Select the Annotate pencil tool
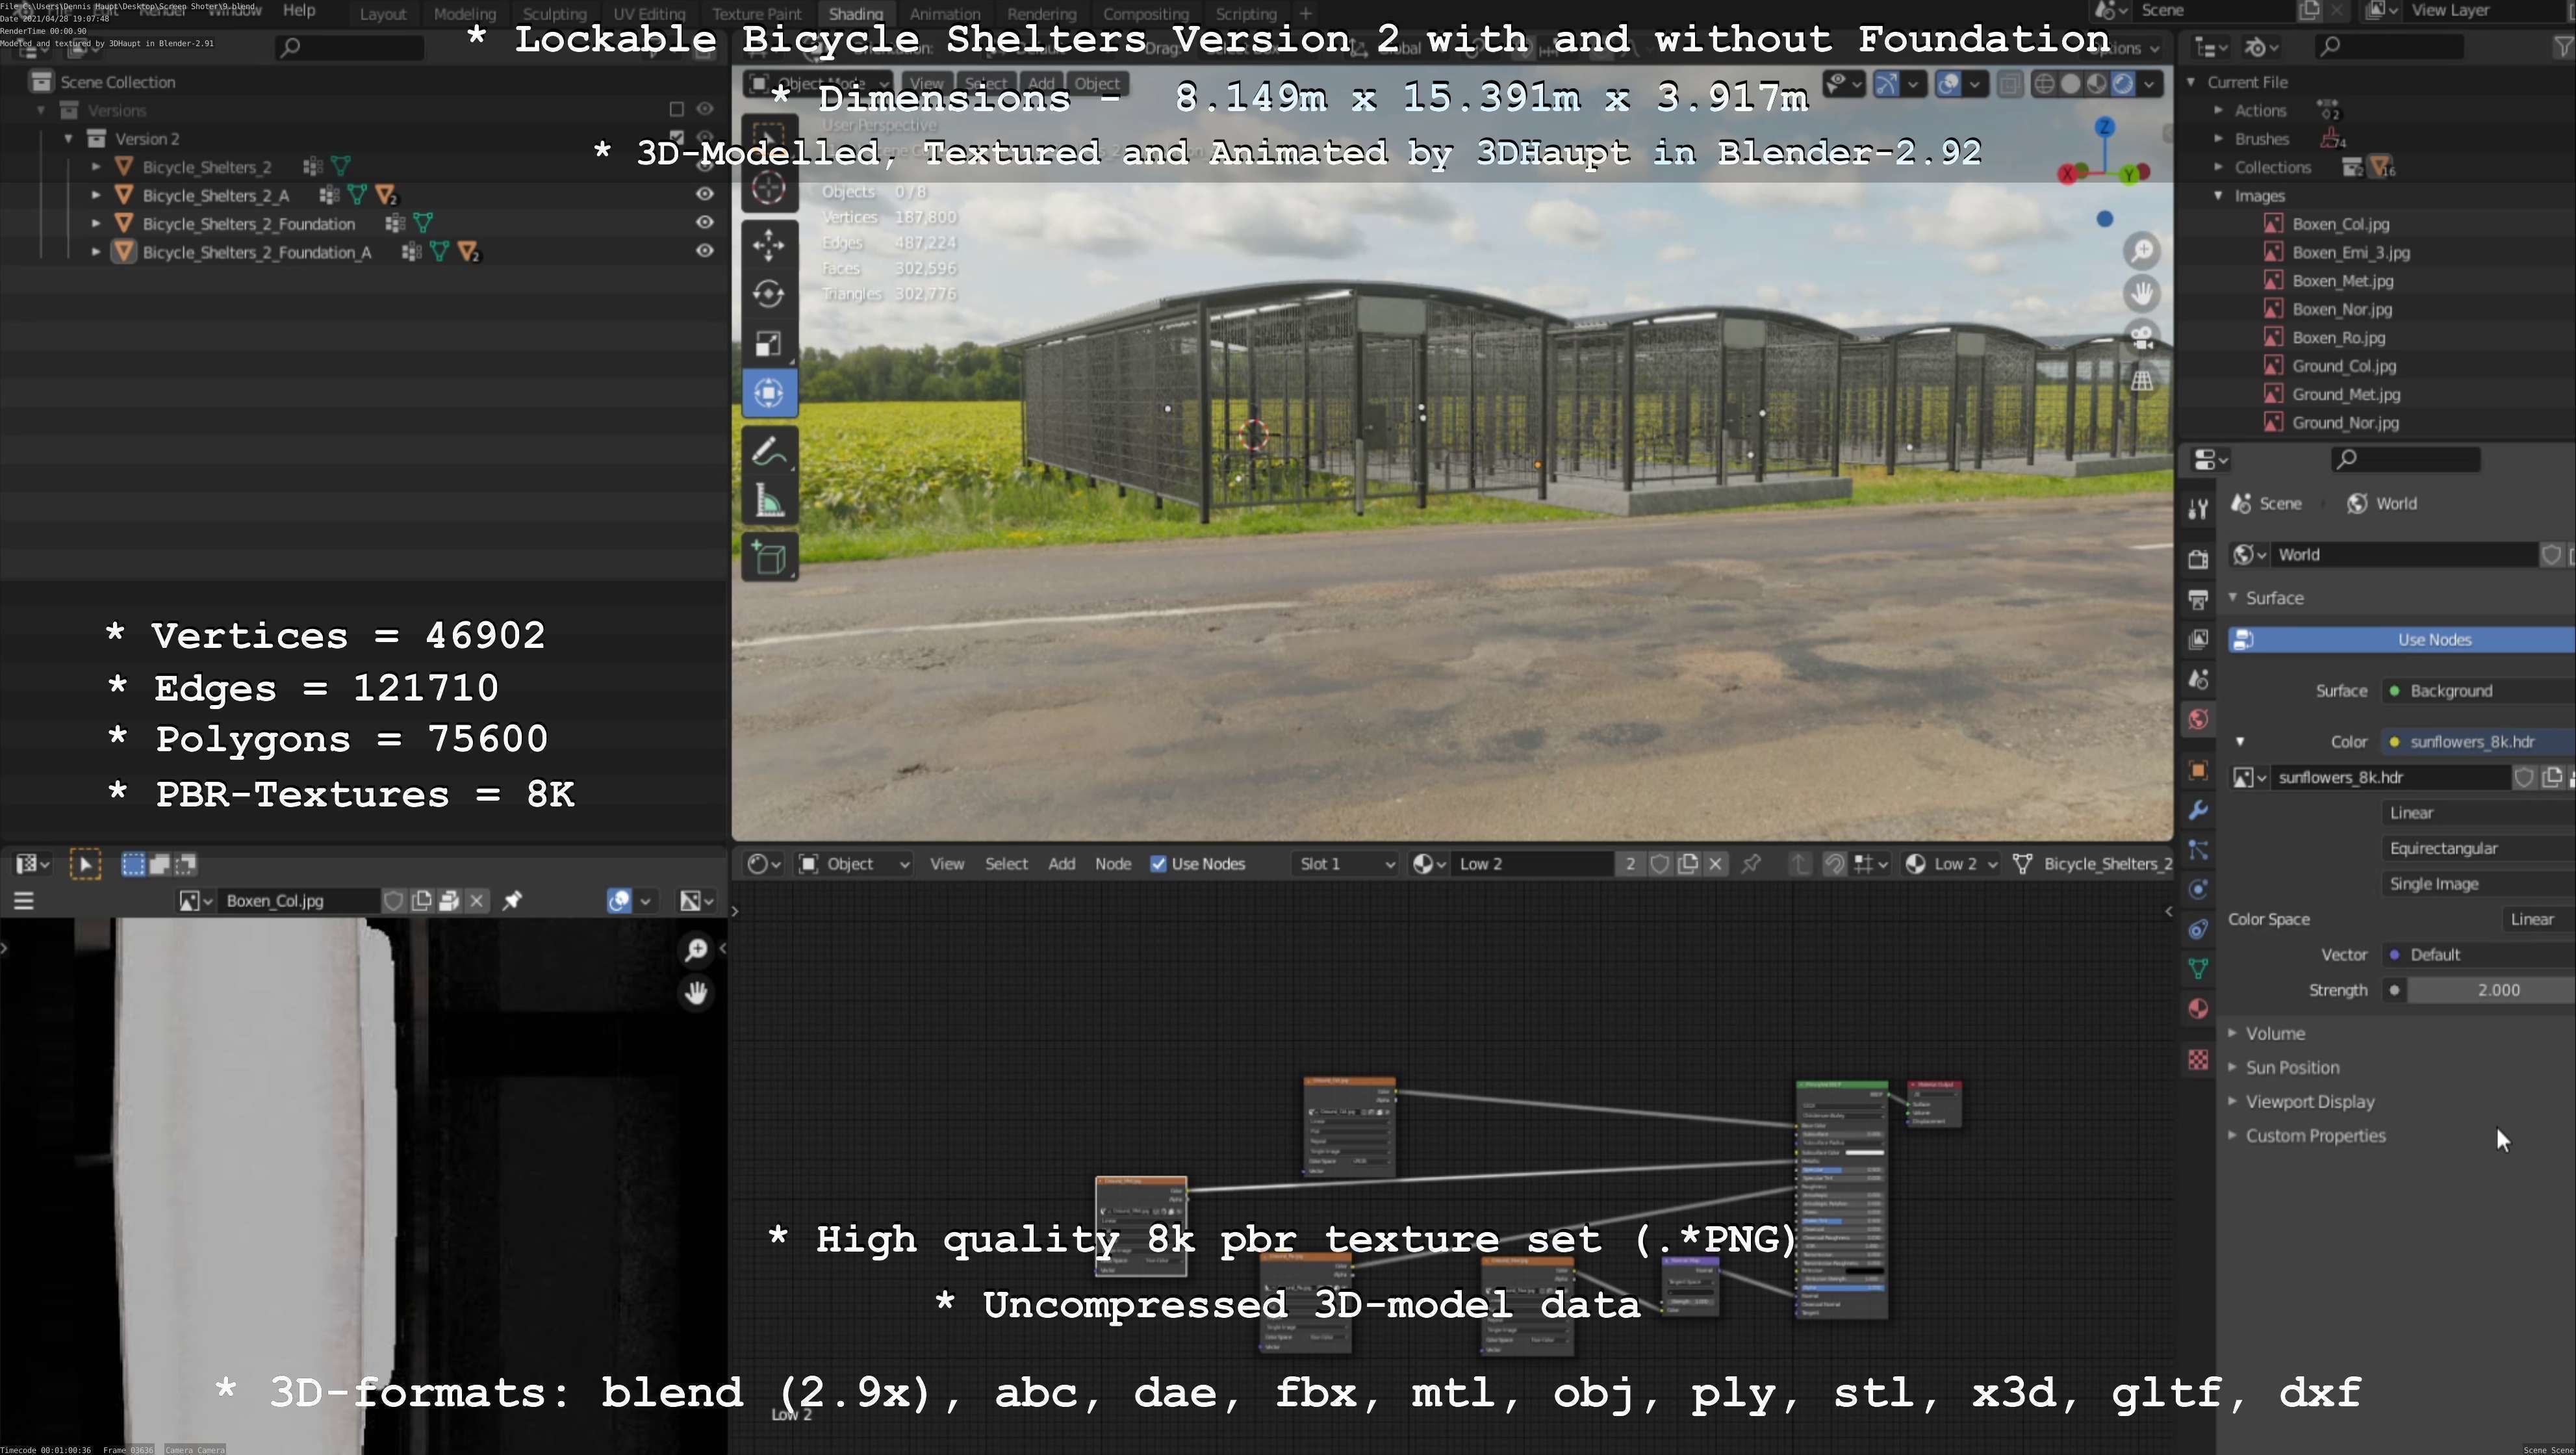Image resolution: width=2576 pixels, height=1455 pixels. pyautogui.click(x=768, y=452)
